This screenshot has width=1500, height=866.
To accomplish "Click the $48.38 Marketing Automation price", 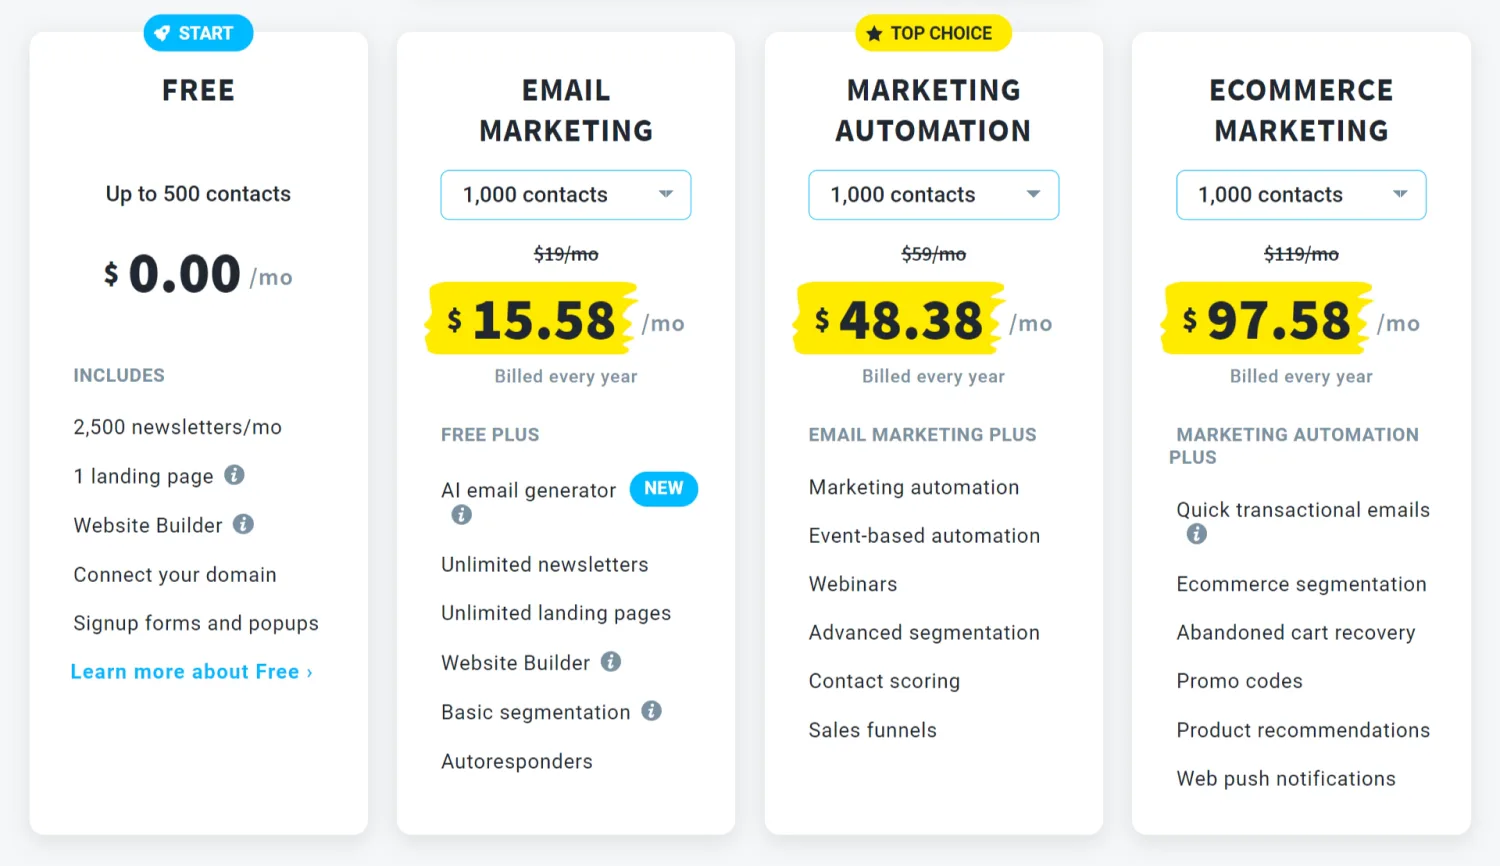I will pyautogui.click(x=900, y=320).
